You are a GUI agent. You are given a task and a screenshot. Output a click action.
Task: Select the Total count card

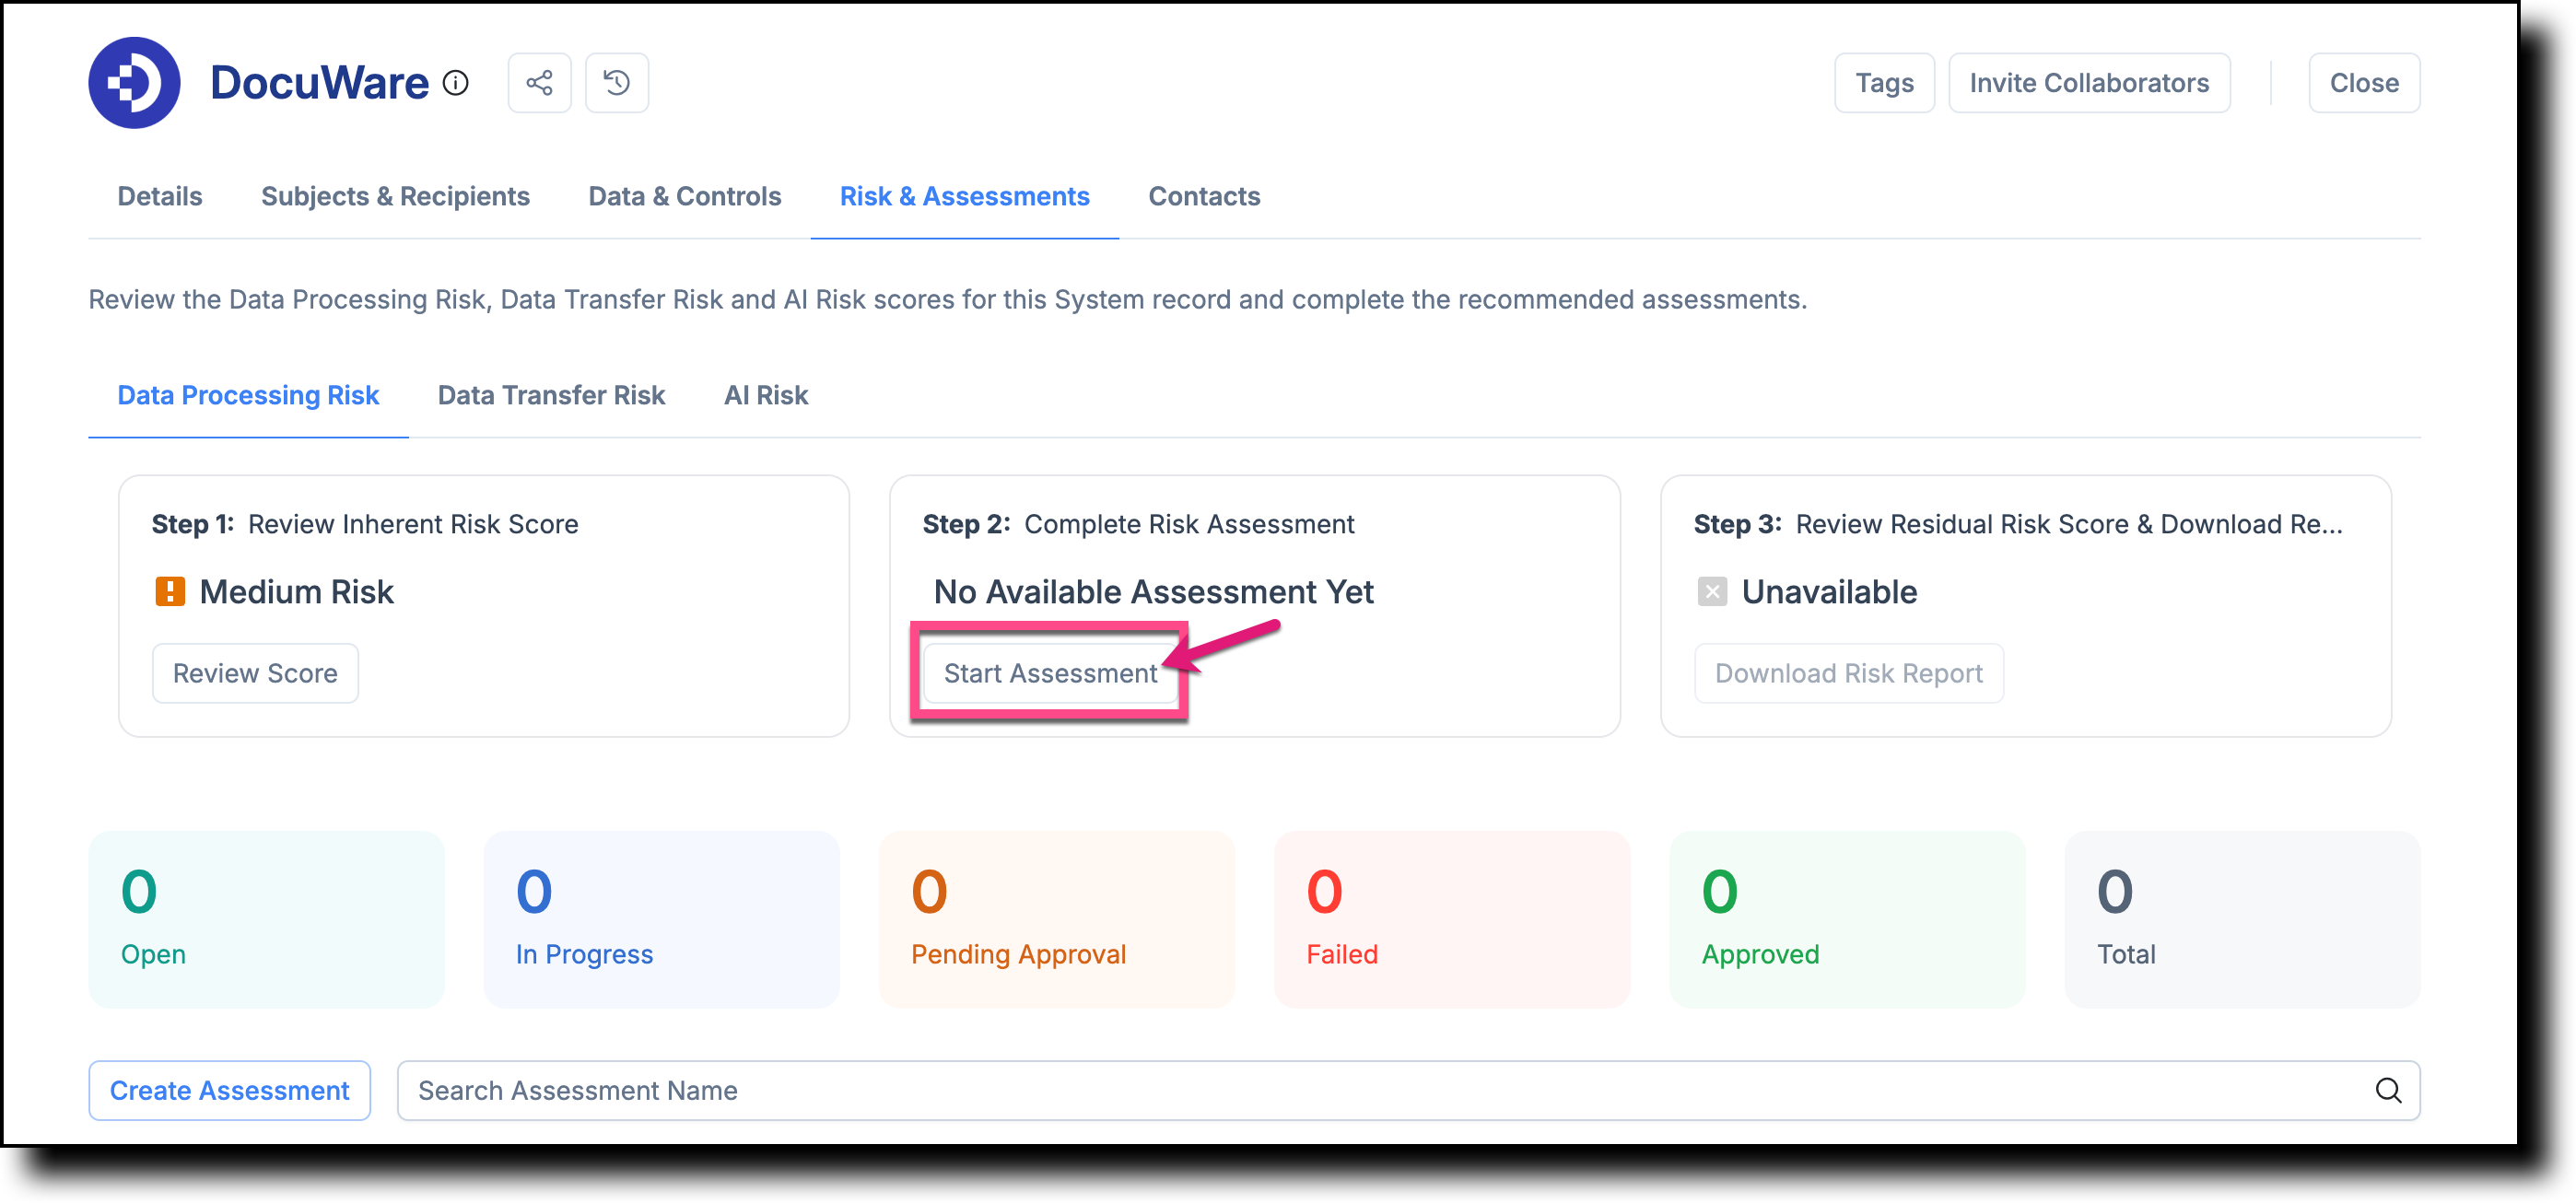[x=2242, y=919]
